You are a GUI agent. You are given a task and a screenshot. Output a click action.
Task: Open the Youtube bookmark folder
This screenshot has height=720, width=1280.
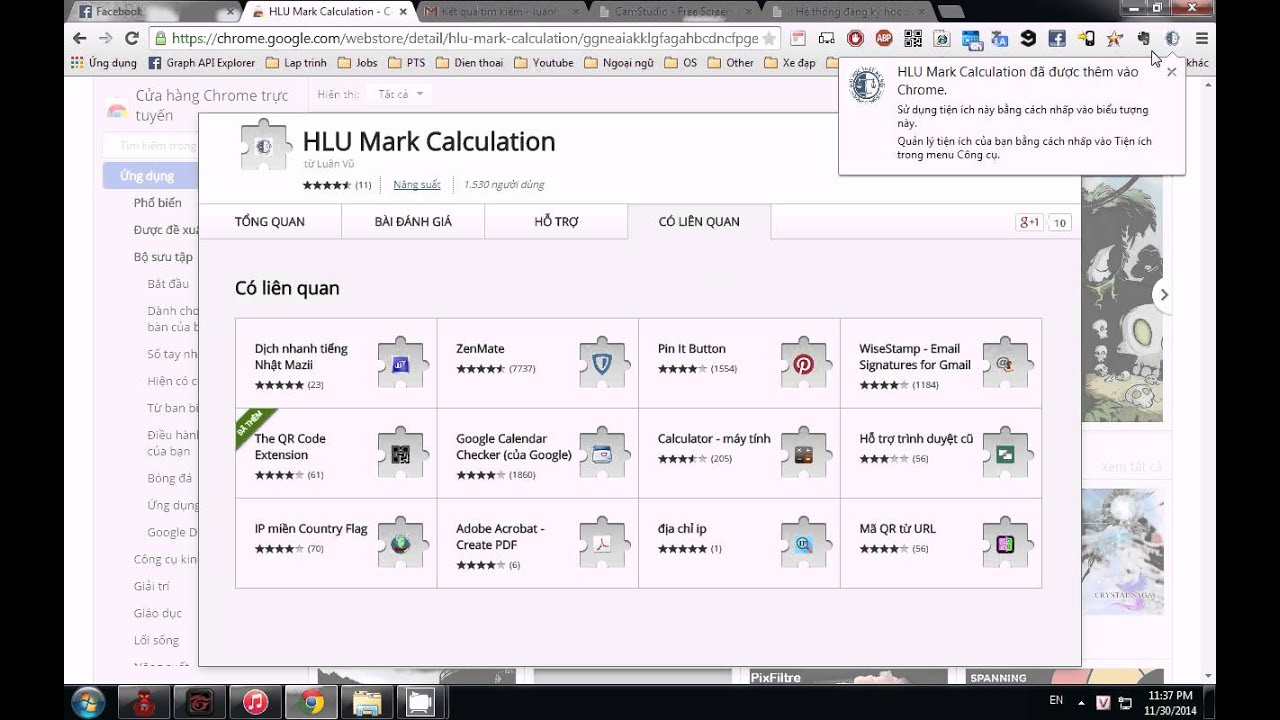click(544, 62)
